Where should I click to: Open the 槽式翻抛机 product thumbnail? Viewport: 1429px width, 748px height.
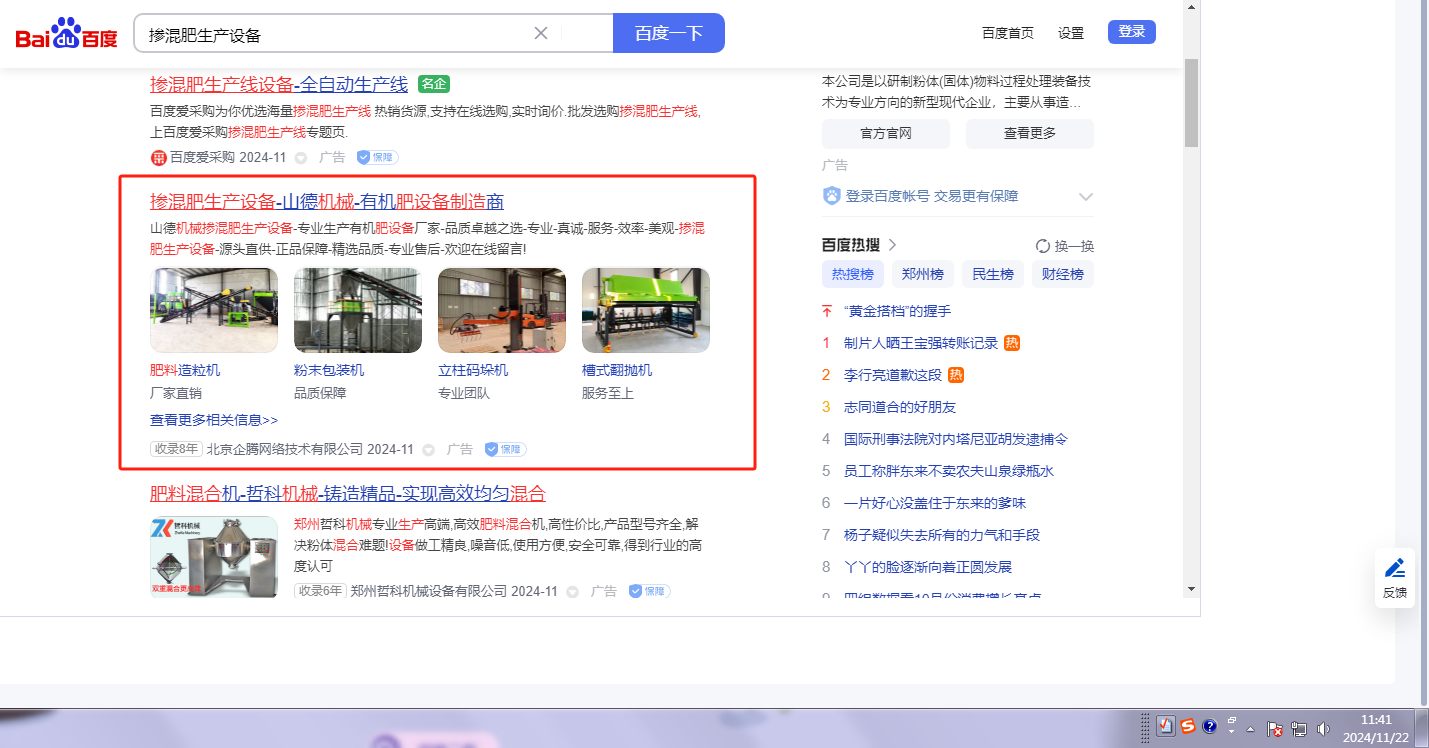coord(645,310)
